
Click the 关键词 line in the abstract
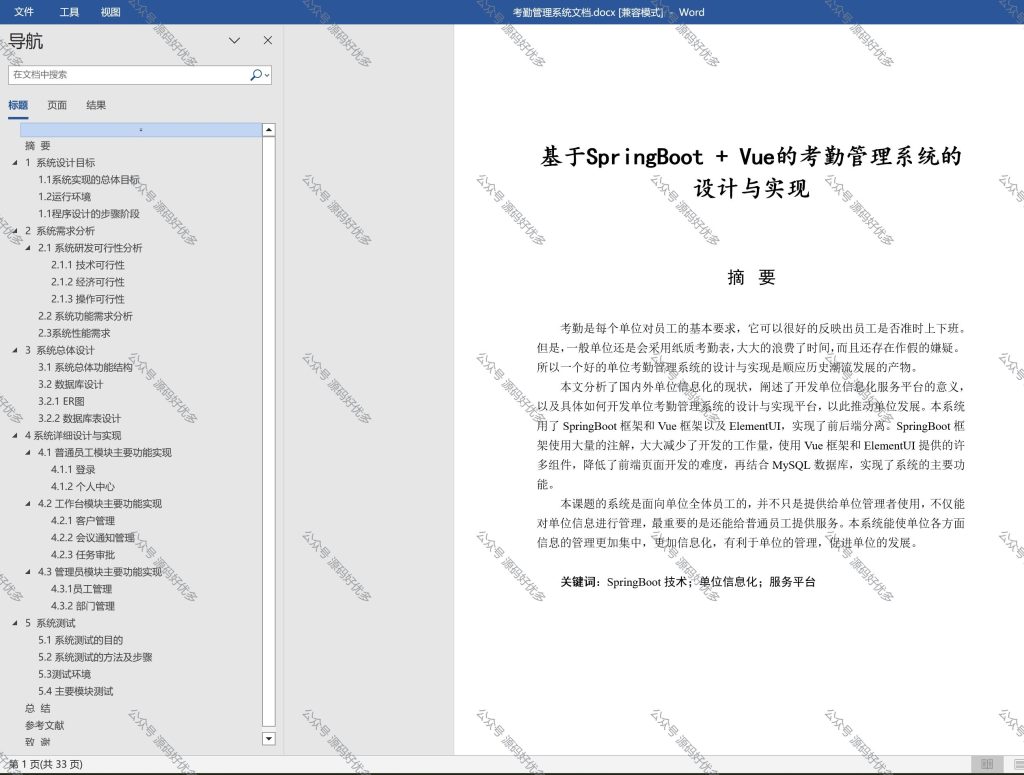click(x=688, y=582)
